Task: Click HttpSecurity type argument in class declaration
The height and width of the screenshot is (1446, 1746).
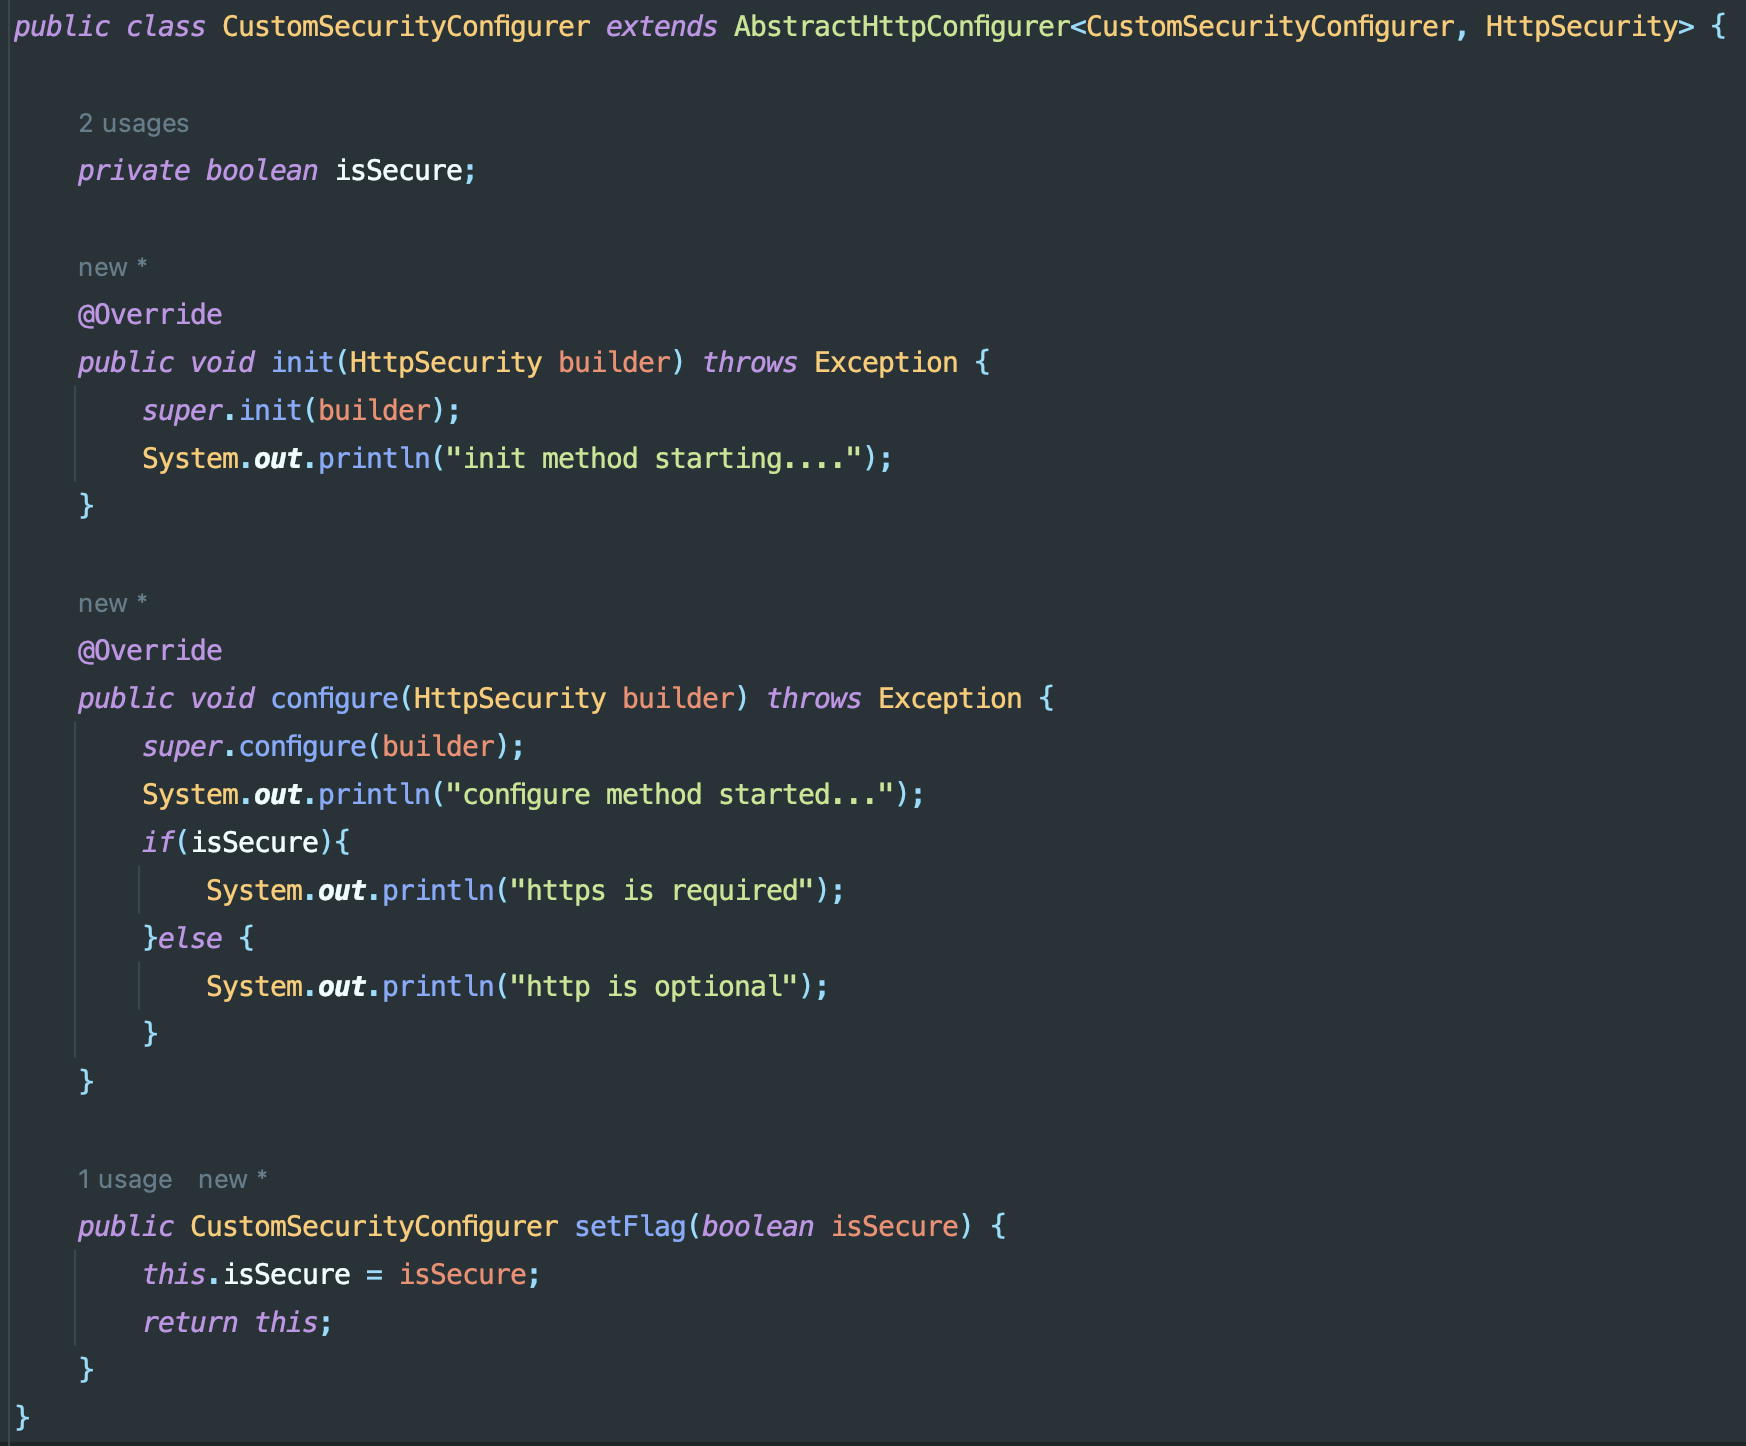Action: pos(1581,26)
